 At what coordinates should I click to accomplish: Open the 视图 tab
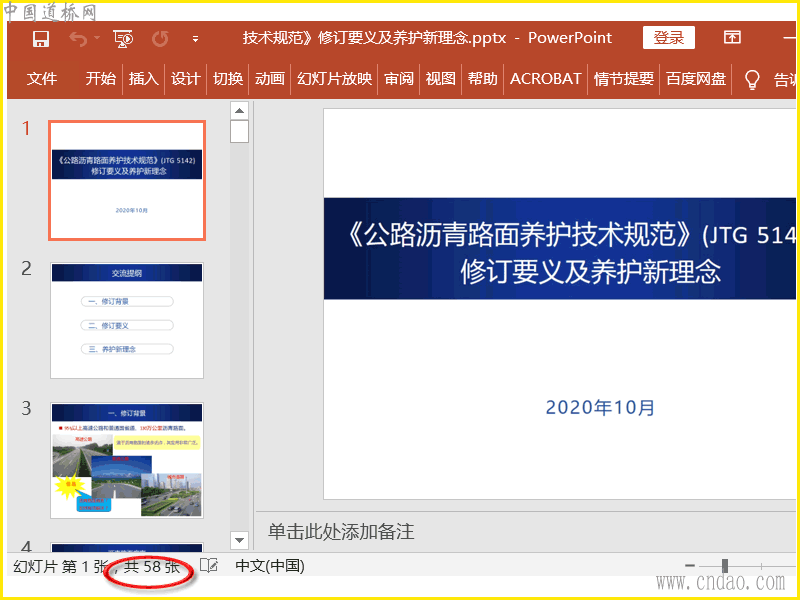[440, 79]
